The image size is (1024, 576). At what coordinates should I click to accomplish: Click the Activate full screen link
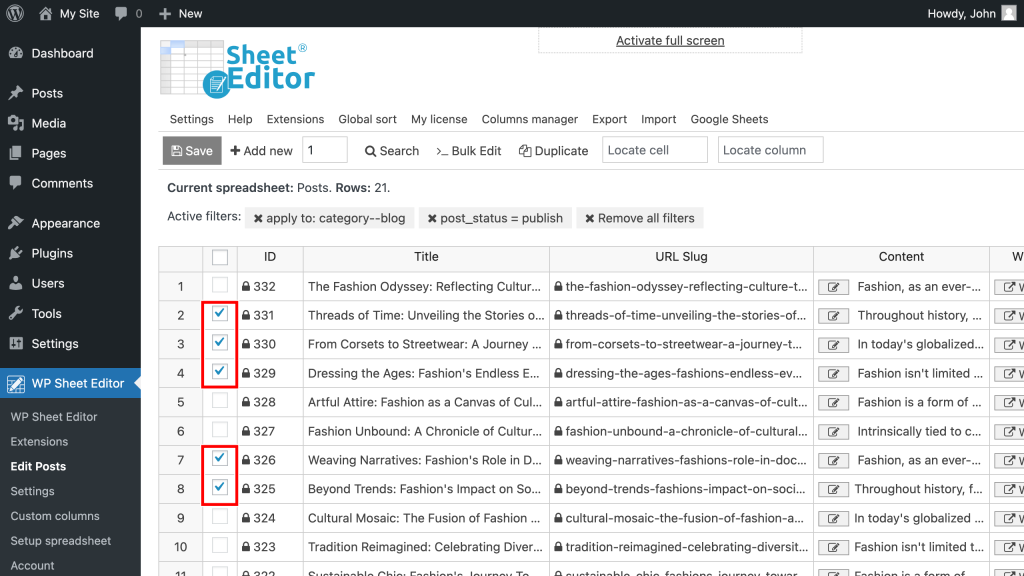tap(670, 40)
